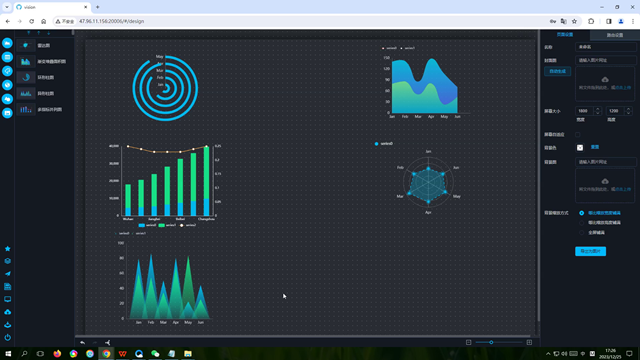Click the funnel filter icon above component list
Screen dimensions: 642x361
(x=28, y=33)
